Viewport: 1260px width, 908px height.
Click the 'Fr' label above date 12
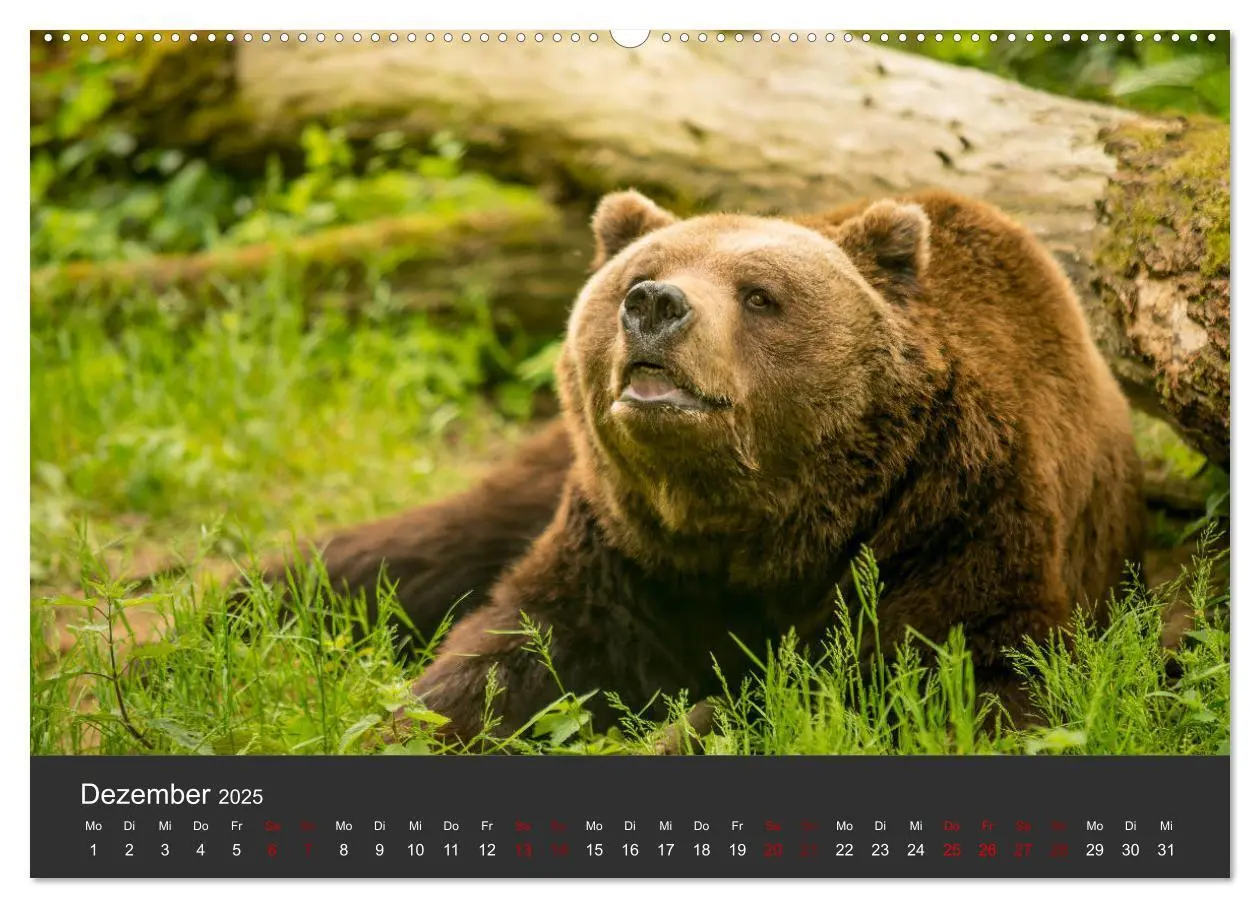[x=487, y=826]
